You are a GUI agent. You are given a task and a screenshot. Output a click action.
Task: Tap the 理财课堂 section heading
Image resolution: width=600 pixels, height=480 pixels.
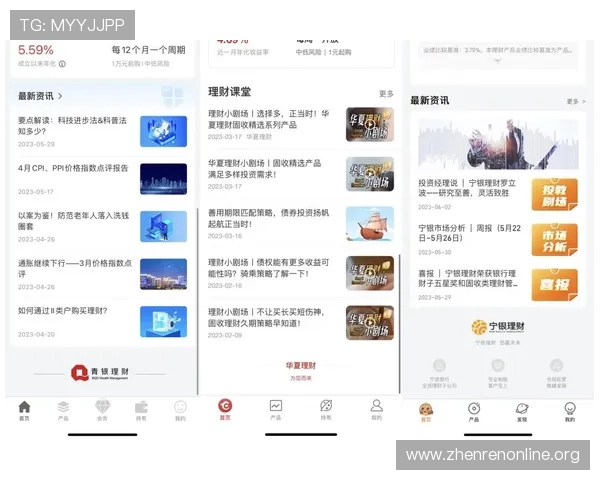pyautogui.click(x=229, y=92)
